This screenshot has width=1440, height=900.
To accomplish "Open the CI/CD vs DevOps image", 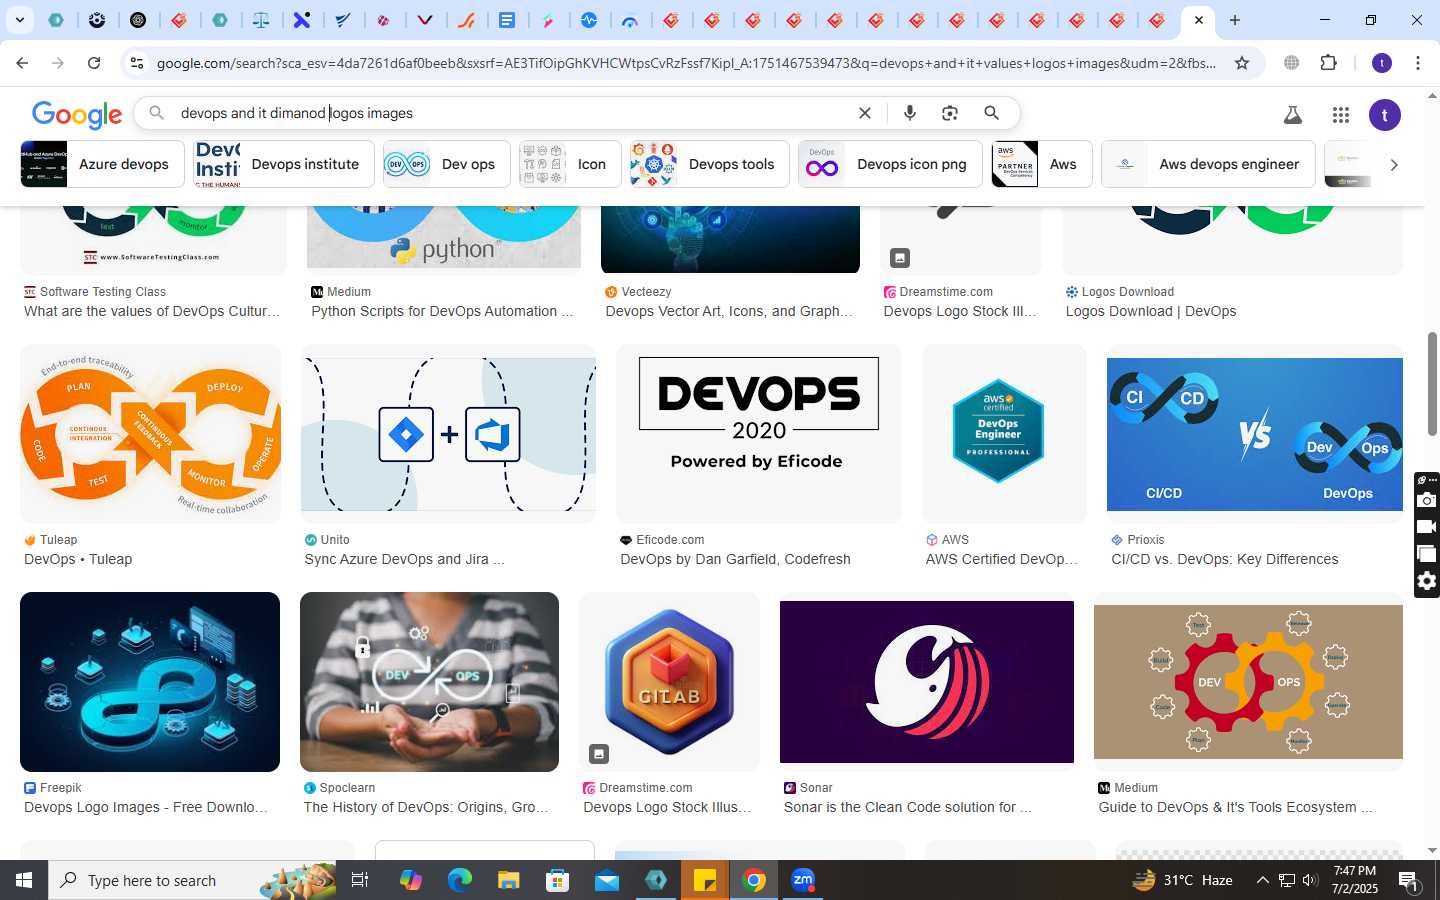I will point(1255,434).
